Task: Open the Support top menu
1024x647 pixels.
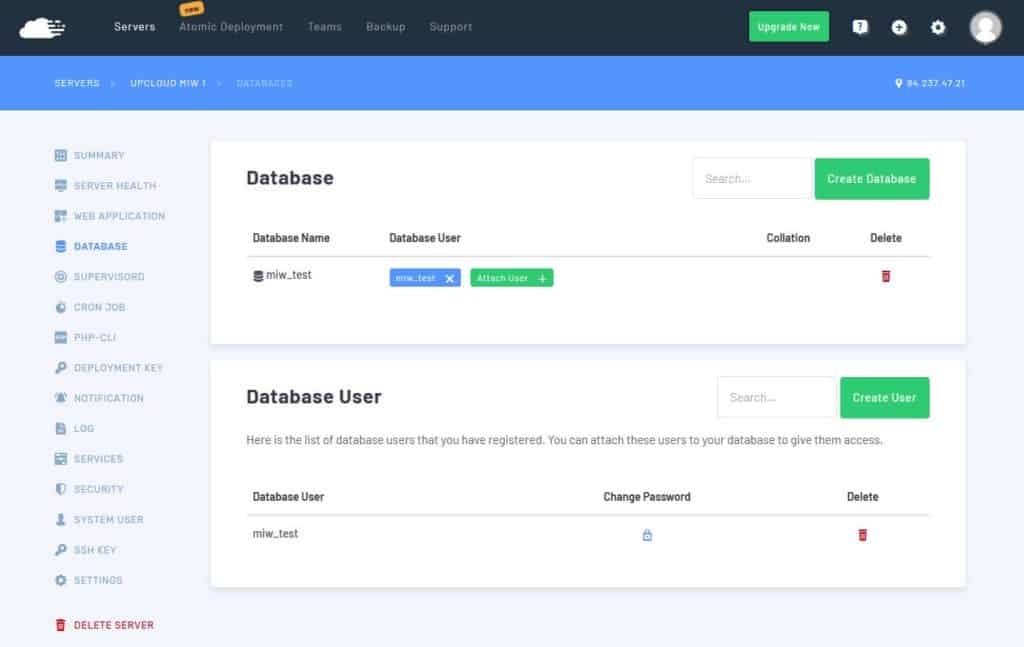Action: click(451, 27)
